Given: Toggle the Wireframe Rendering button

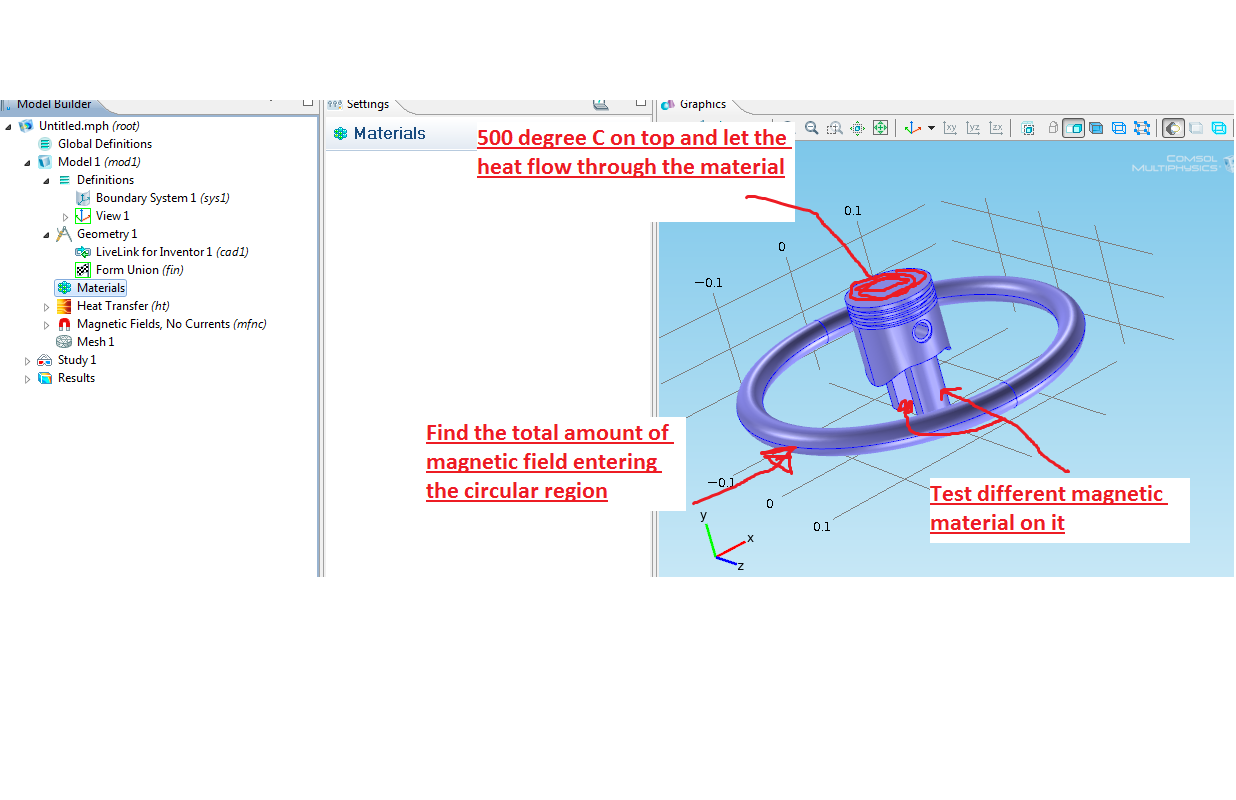Looking at the screenshot, I should coord(1219,128).
